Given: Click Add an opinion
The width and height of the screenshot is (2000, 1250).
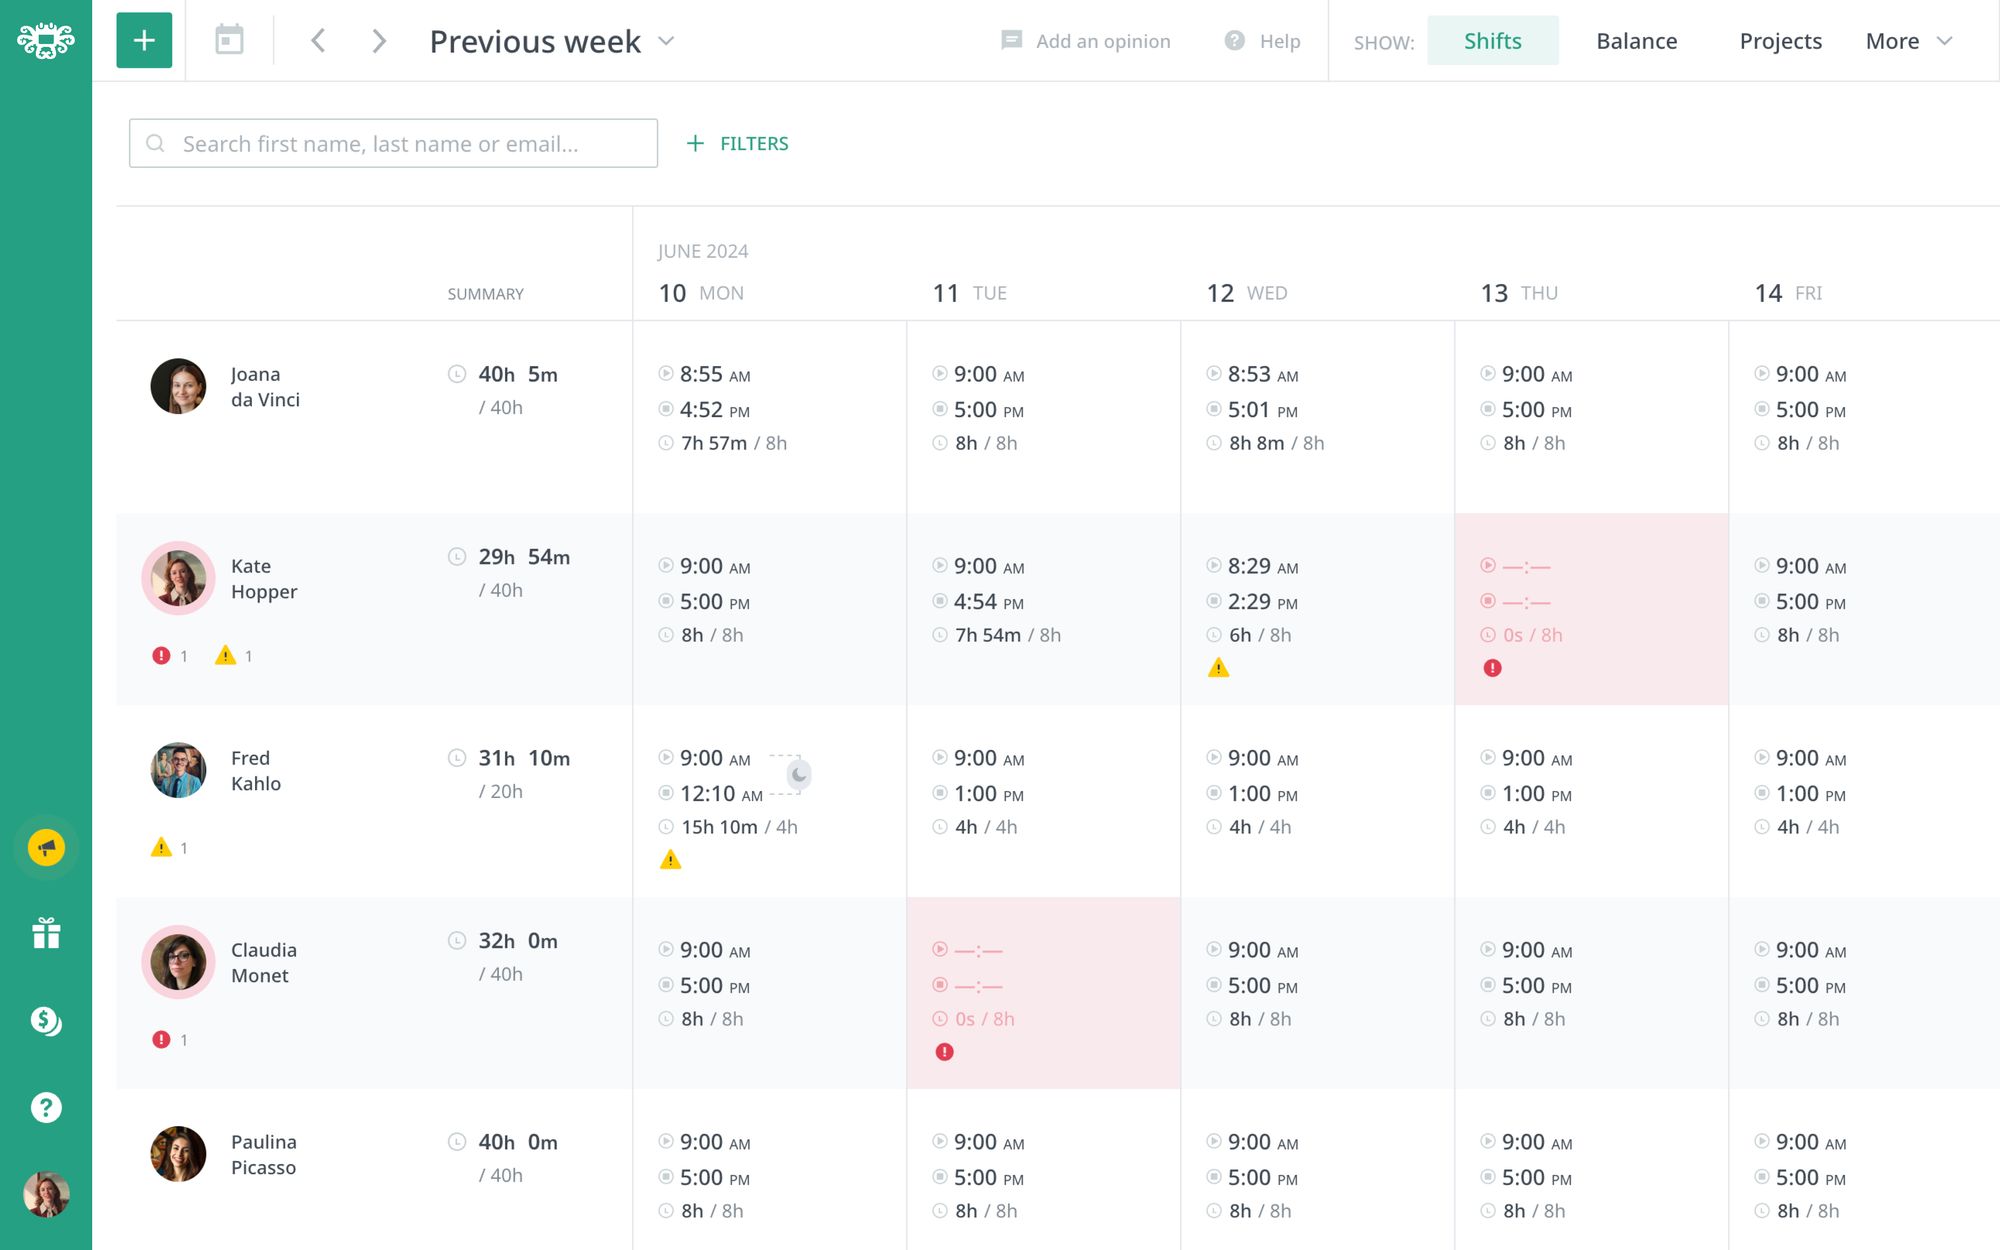Looking at the screenshot, I should coord(1085,41).
